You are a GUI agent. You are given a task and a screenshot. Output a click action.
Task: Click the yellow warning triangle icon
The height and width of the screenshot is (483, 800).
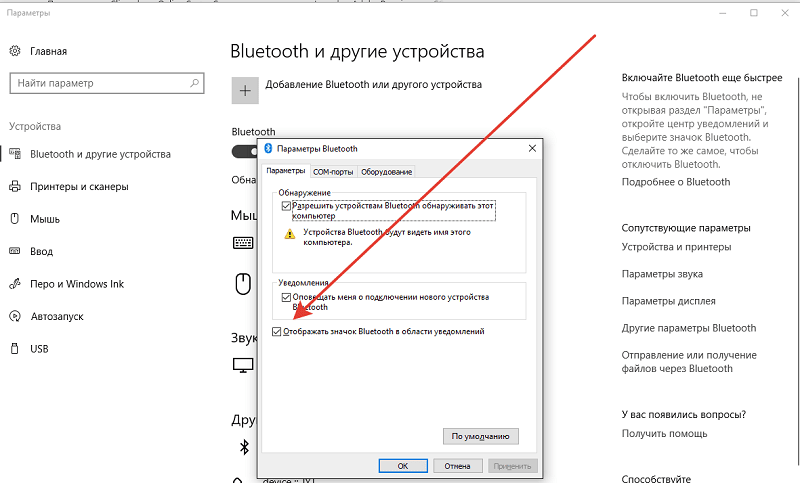(290, 234)
